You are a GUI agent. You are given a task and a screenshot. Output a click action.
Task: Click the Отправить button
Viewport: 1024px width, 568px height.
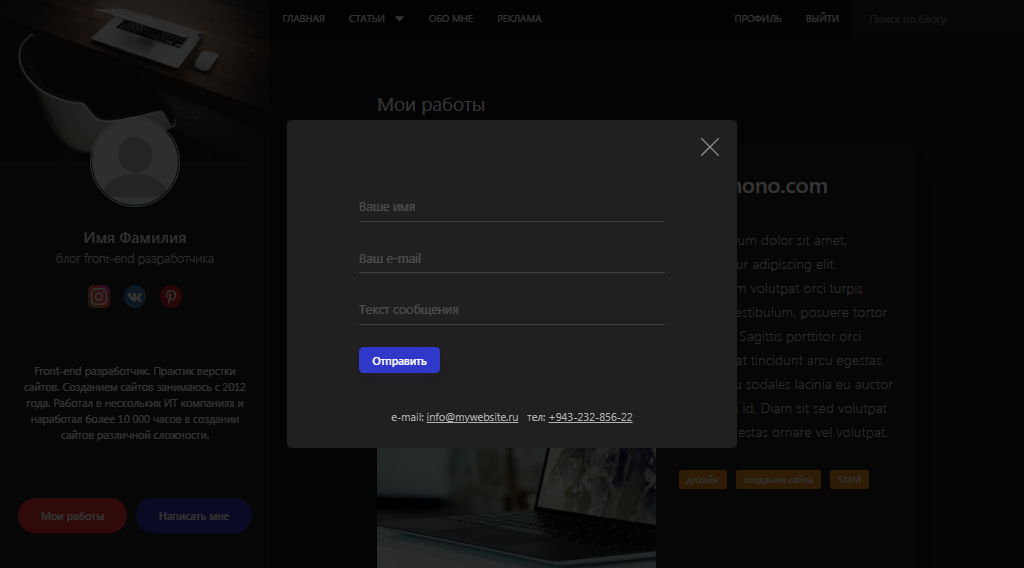point(399,360)
